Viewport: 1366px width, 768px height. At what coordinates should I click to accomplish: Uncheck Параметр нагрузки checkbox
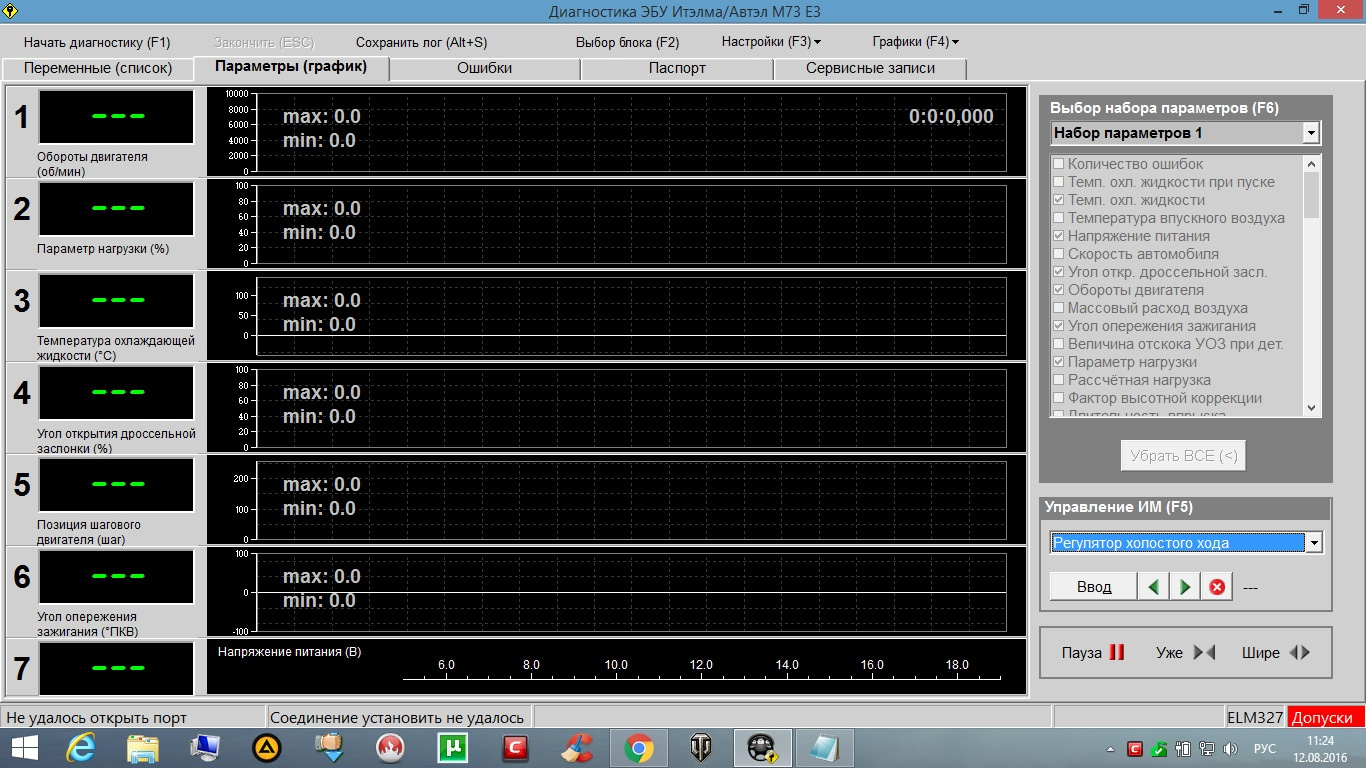pos(1059,362)
